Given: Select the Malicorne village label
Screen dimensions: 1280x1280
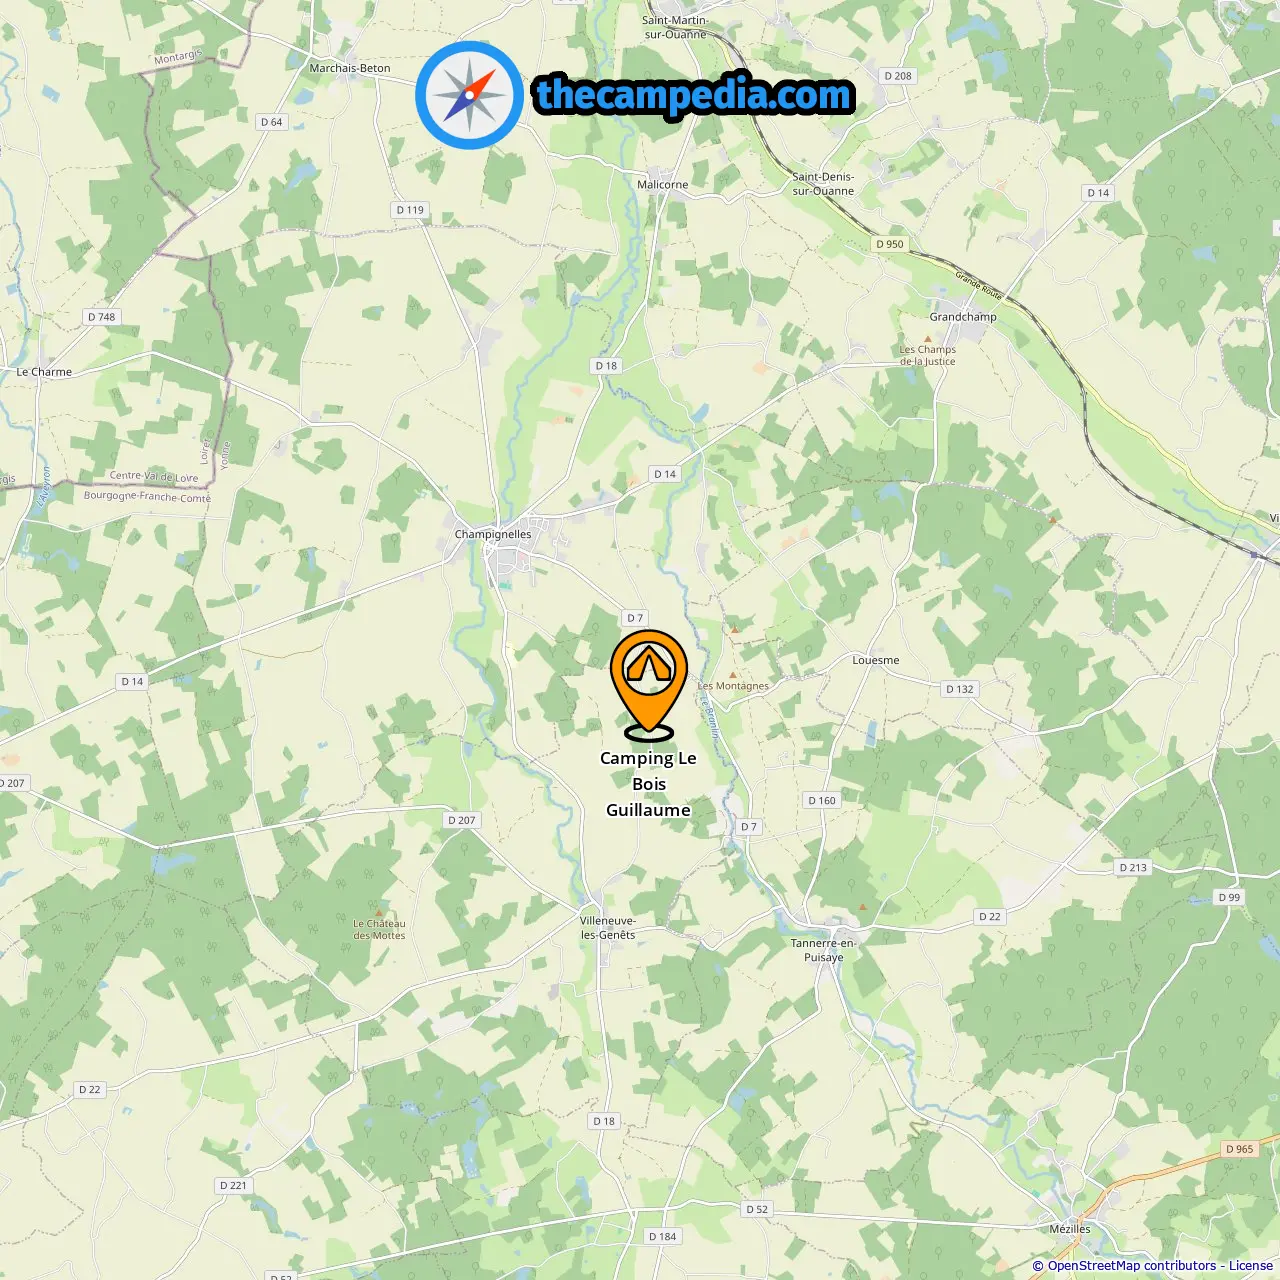Looking at the screenshot, I should pos(663,184).
